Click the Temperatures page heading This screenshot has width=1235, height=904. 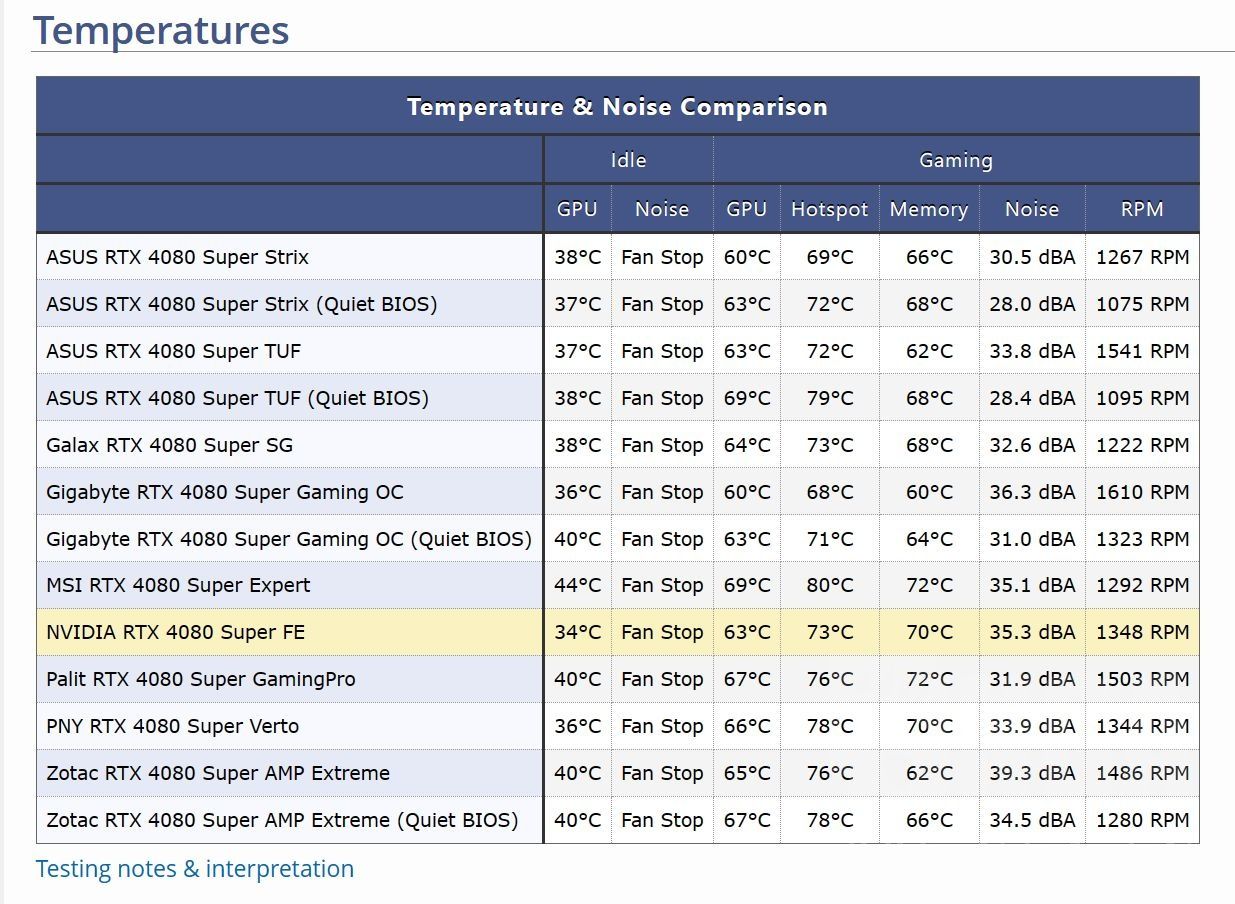coord(161,30)
